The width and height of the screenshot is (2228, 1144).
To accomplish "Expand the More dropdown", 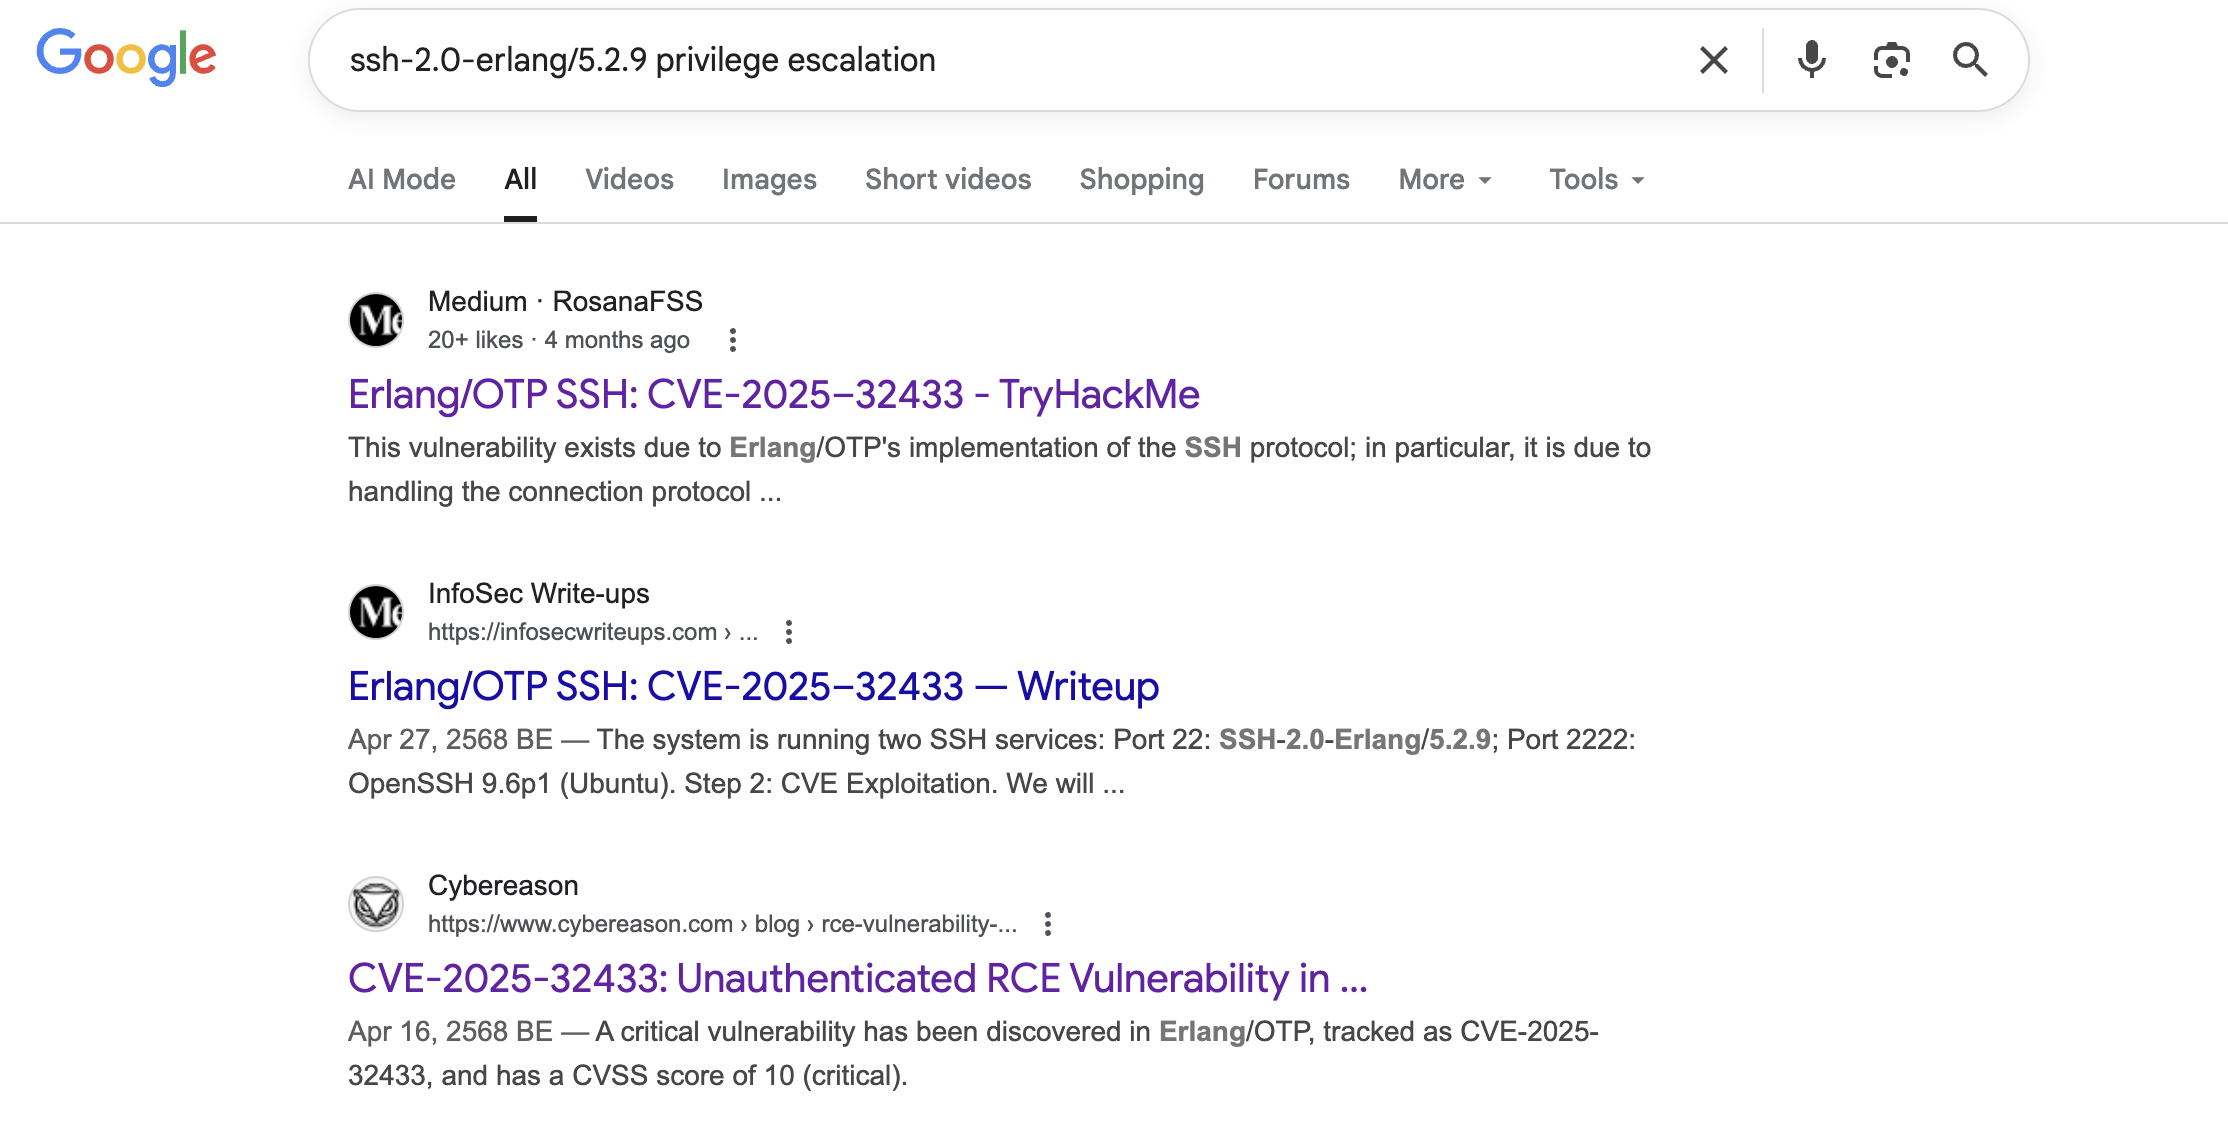I will (x=1444, y=179).
